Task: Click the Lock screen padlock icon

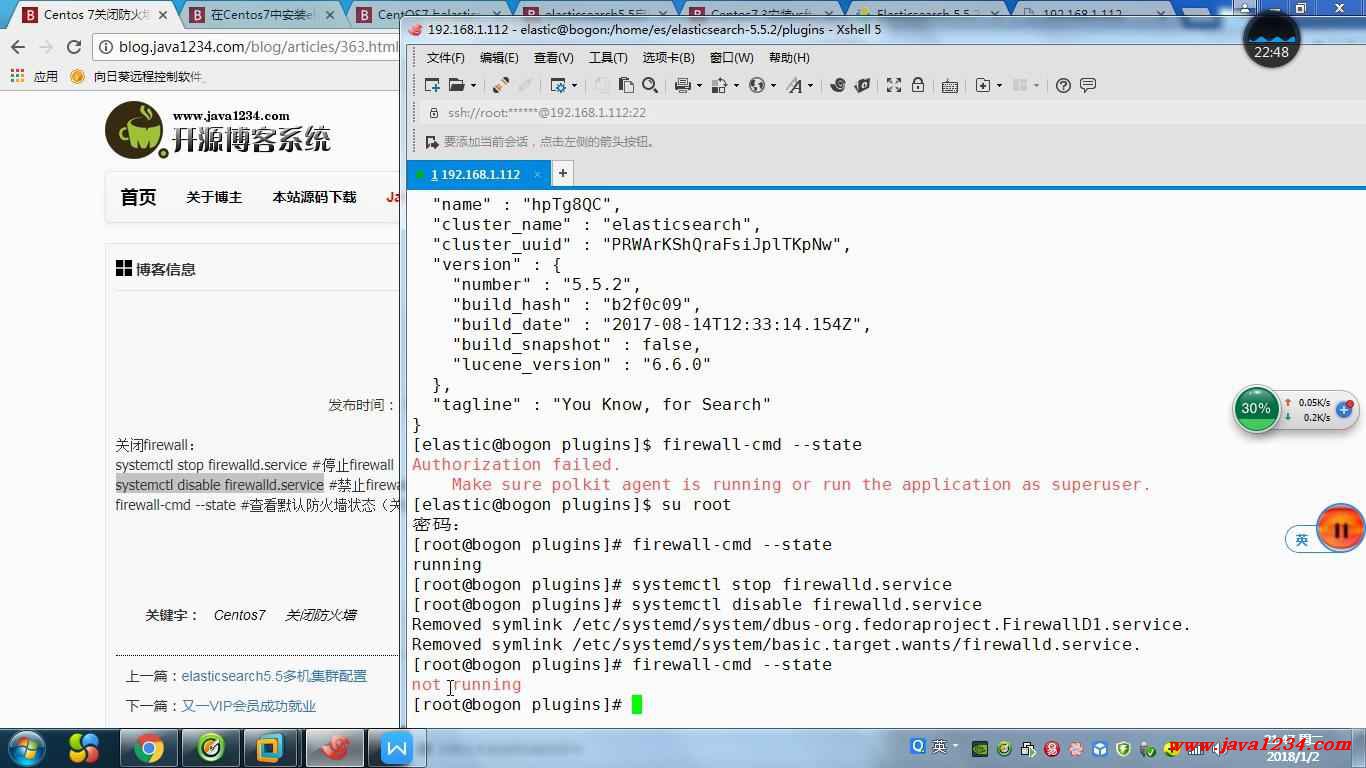Action: click(918, 85)
